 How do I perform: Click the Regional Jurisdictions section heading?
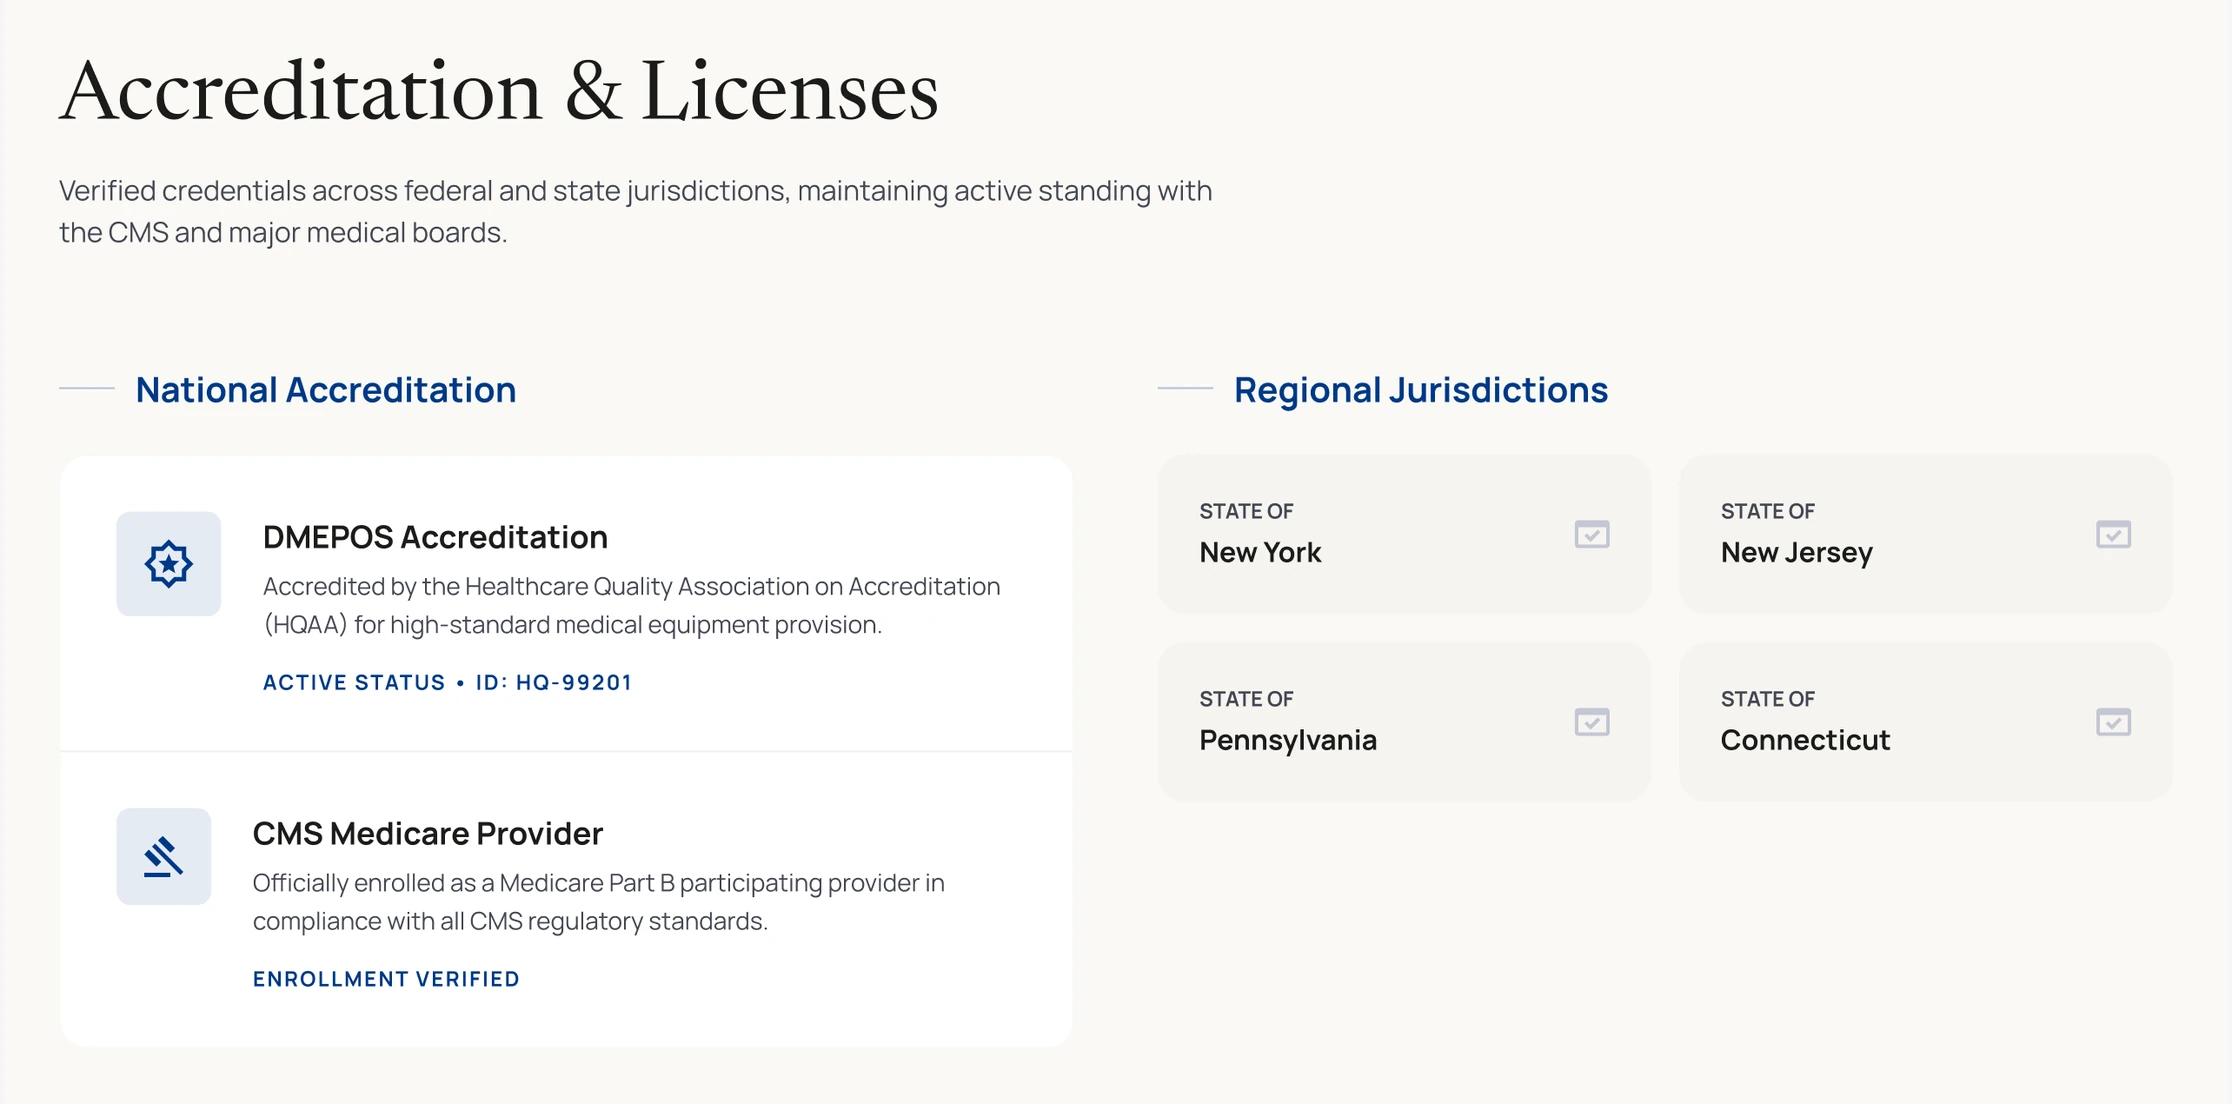click(1421, 390)
